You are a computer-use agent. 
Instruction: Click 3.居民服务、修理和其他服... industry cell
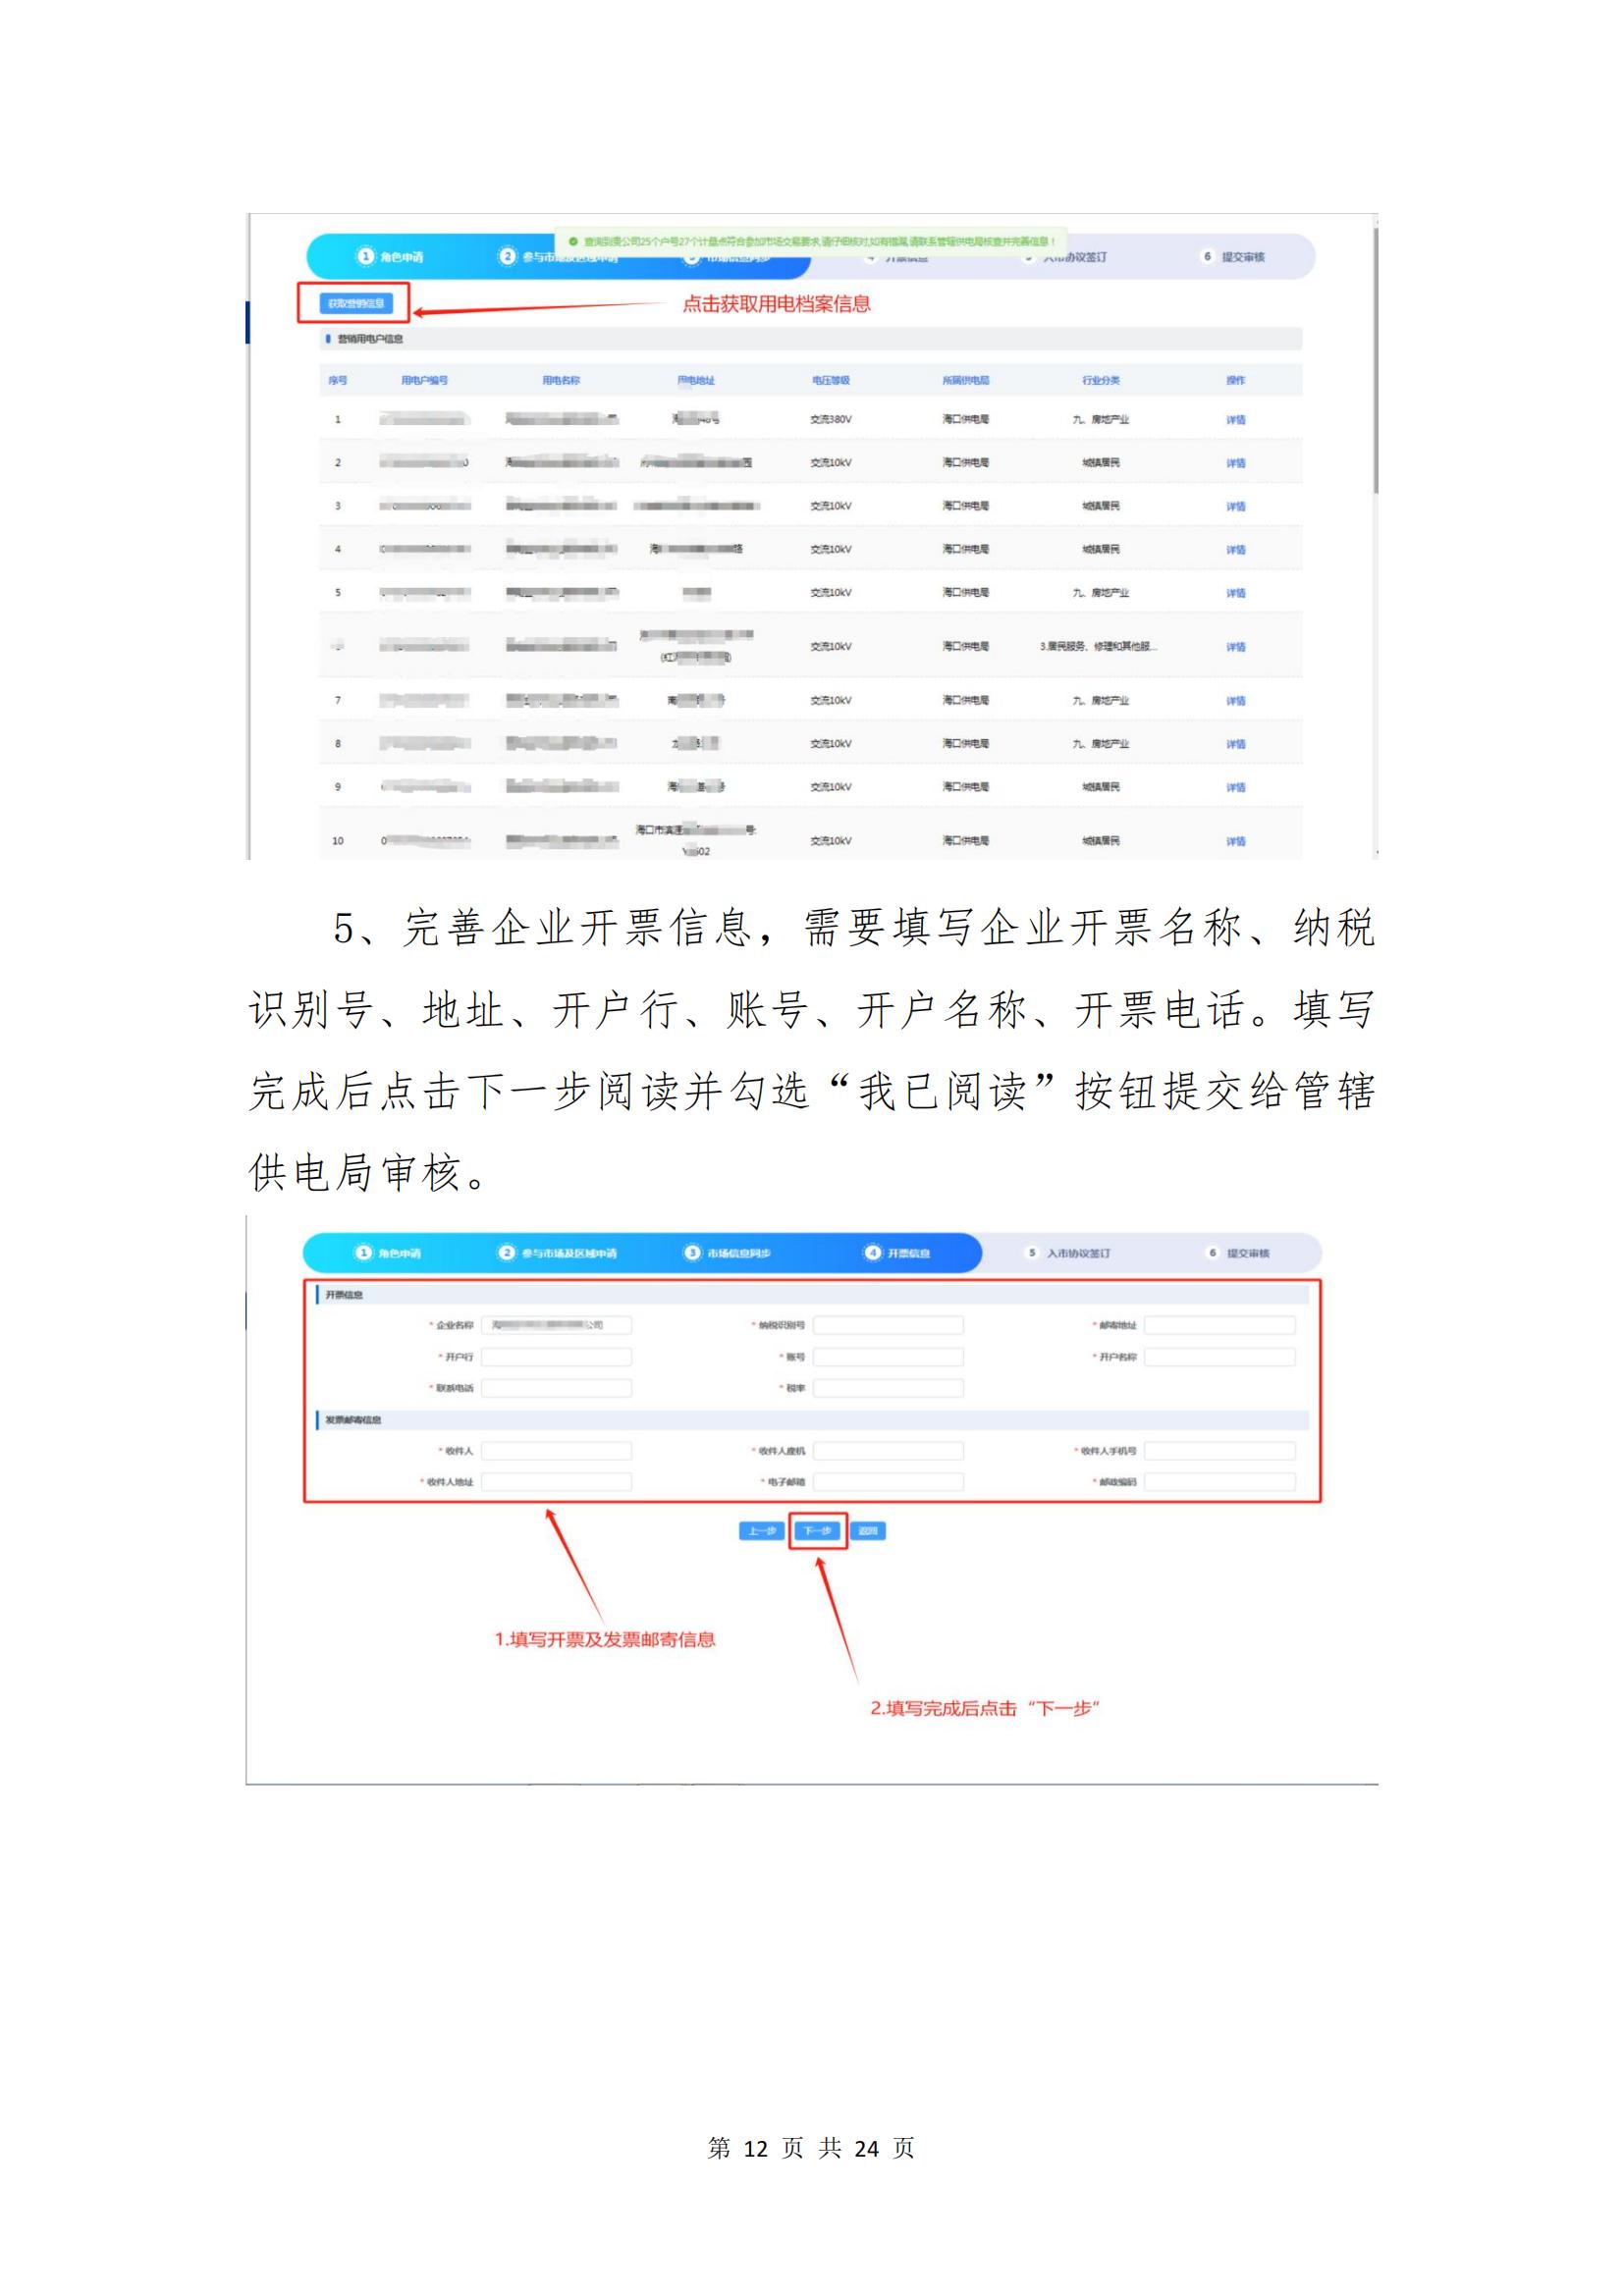click(1098, 647)
